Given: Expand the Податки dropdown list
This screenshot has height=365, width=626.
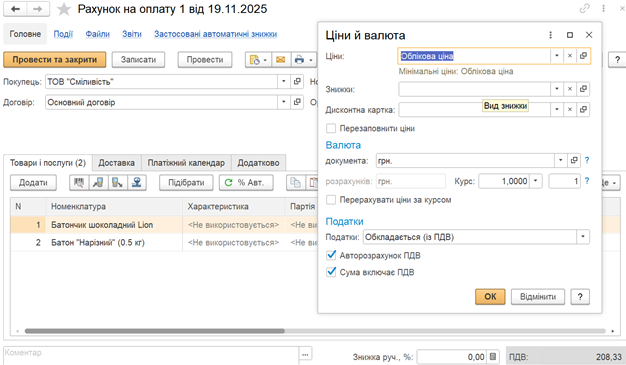Looking at the screenshot, I should [583, 237].
